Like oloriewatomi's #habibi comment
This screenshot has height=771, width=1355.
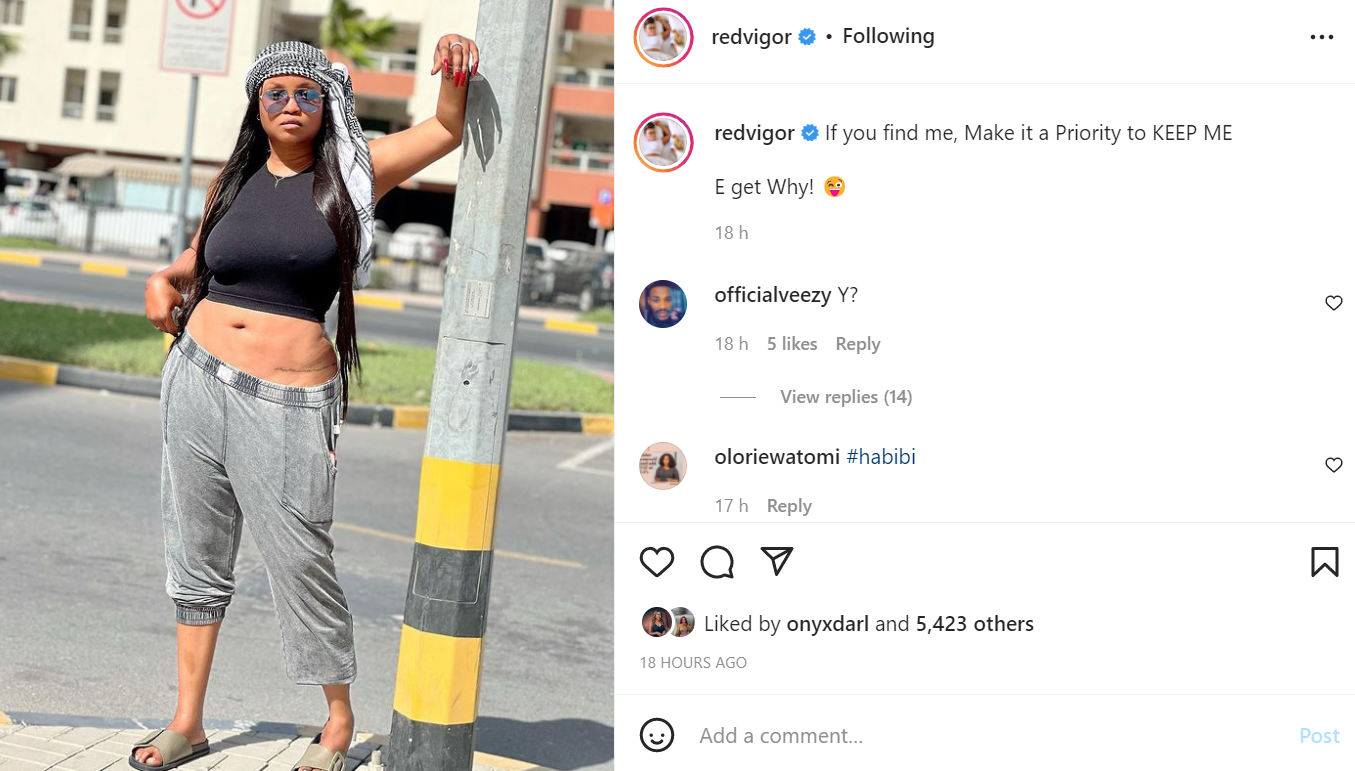coord(1334,465)
